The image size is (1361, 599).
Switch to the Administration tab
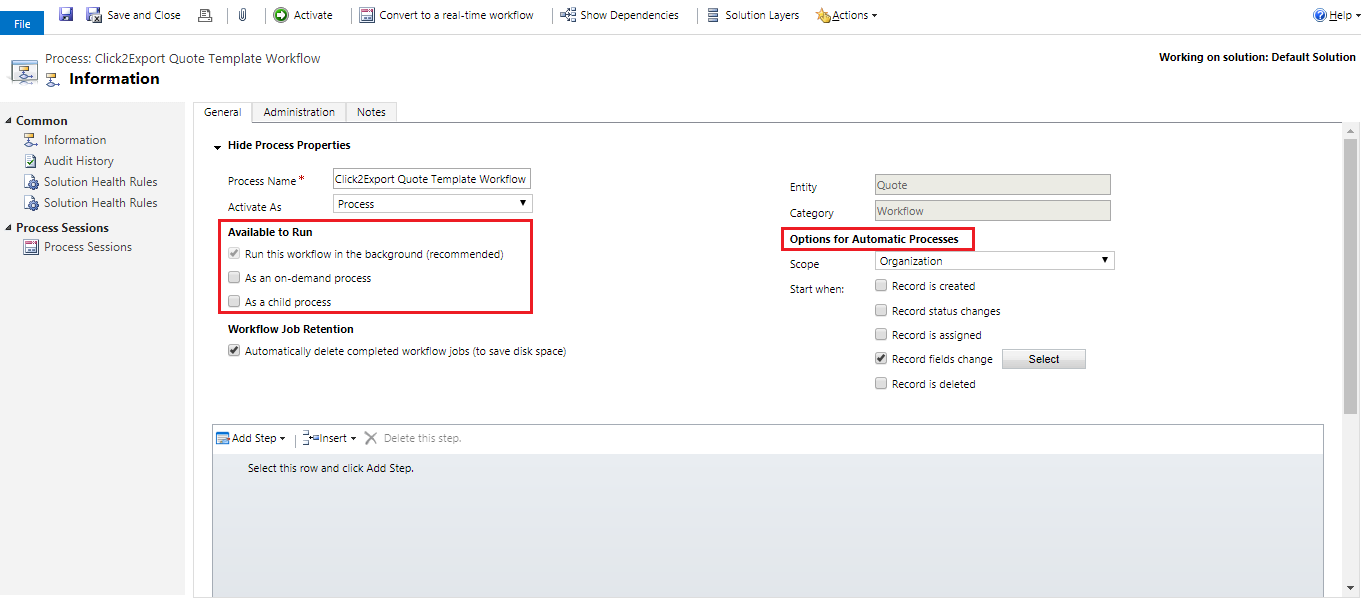point(299,112)
